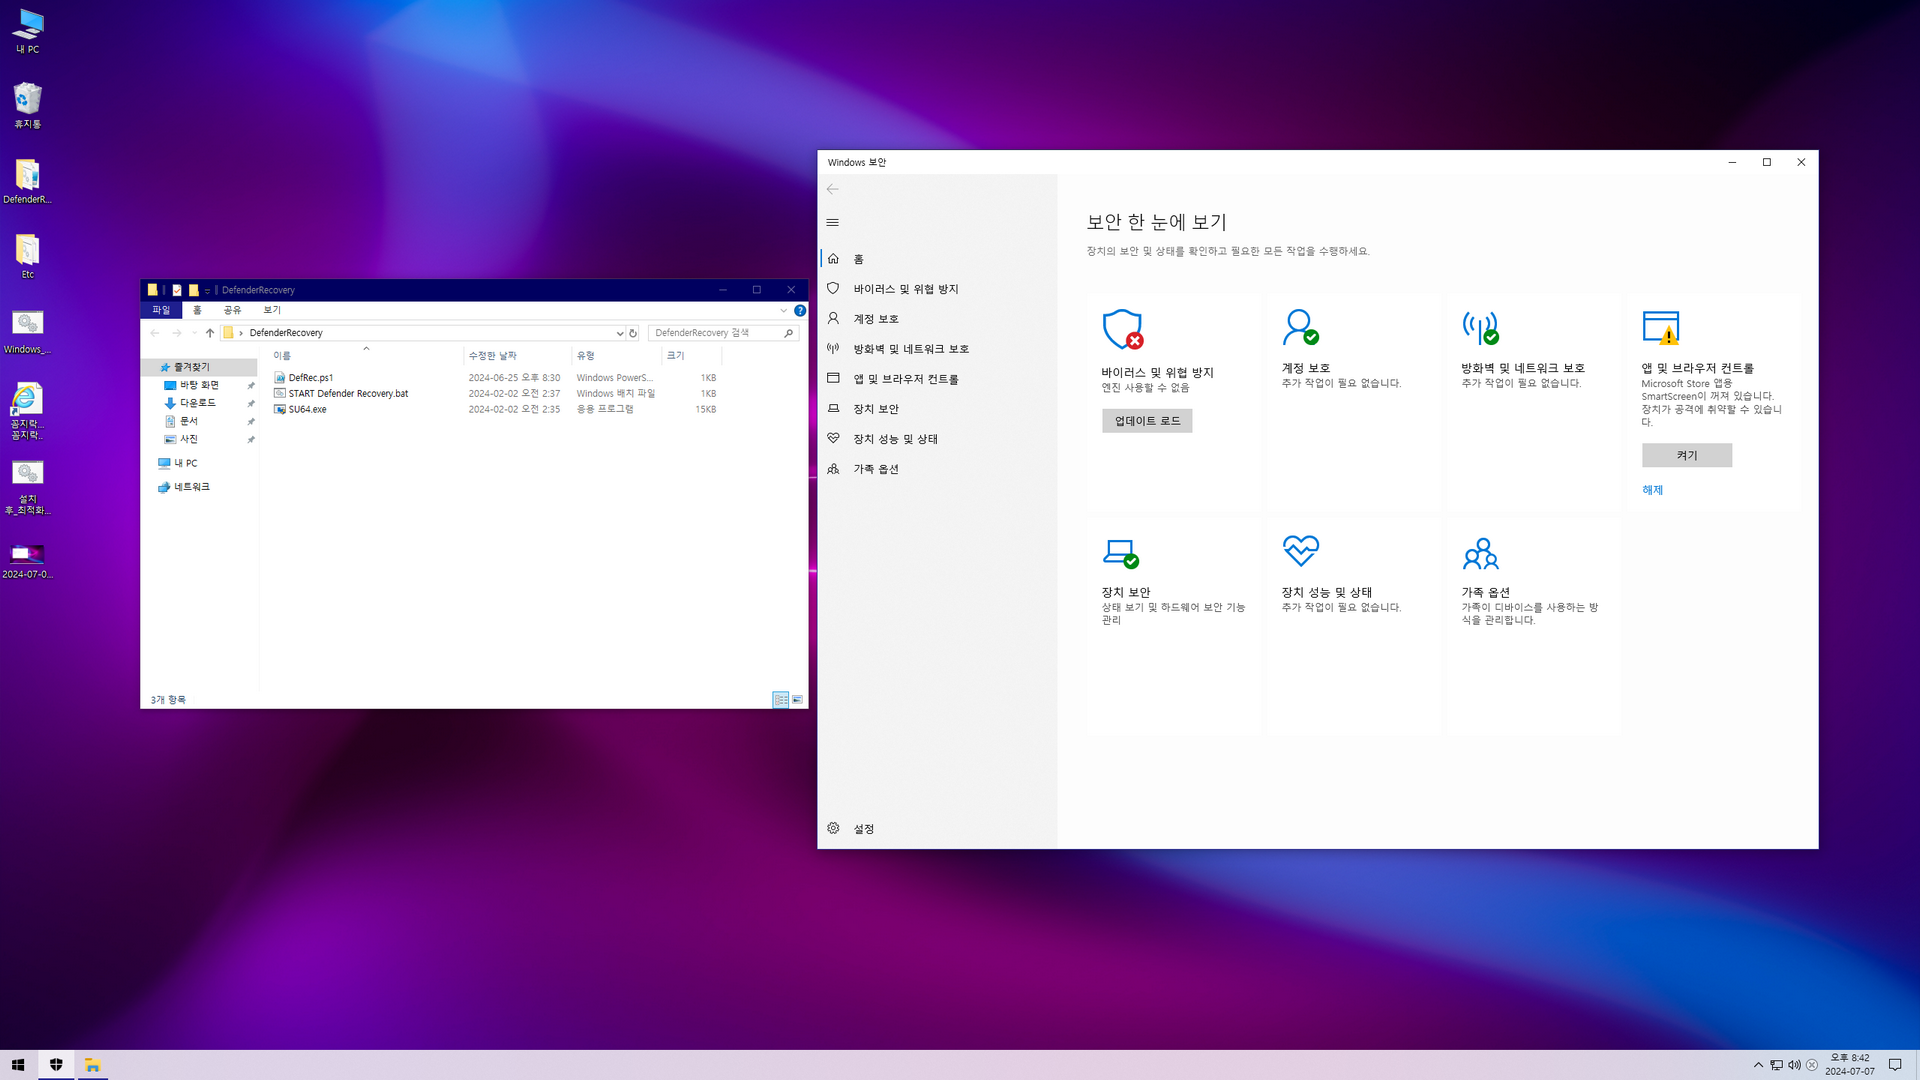The height and width of the screenshot is (1080, 1920).
Task: Switch Explorer to large icons view
Action: pos(797,700)
